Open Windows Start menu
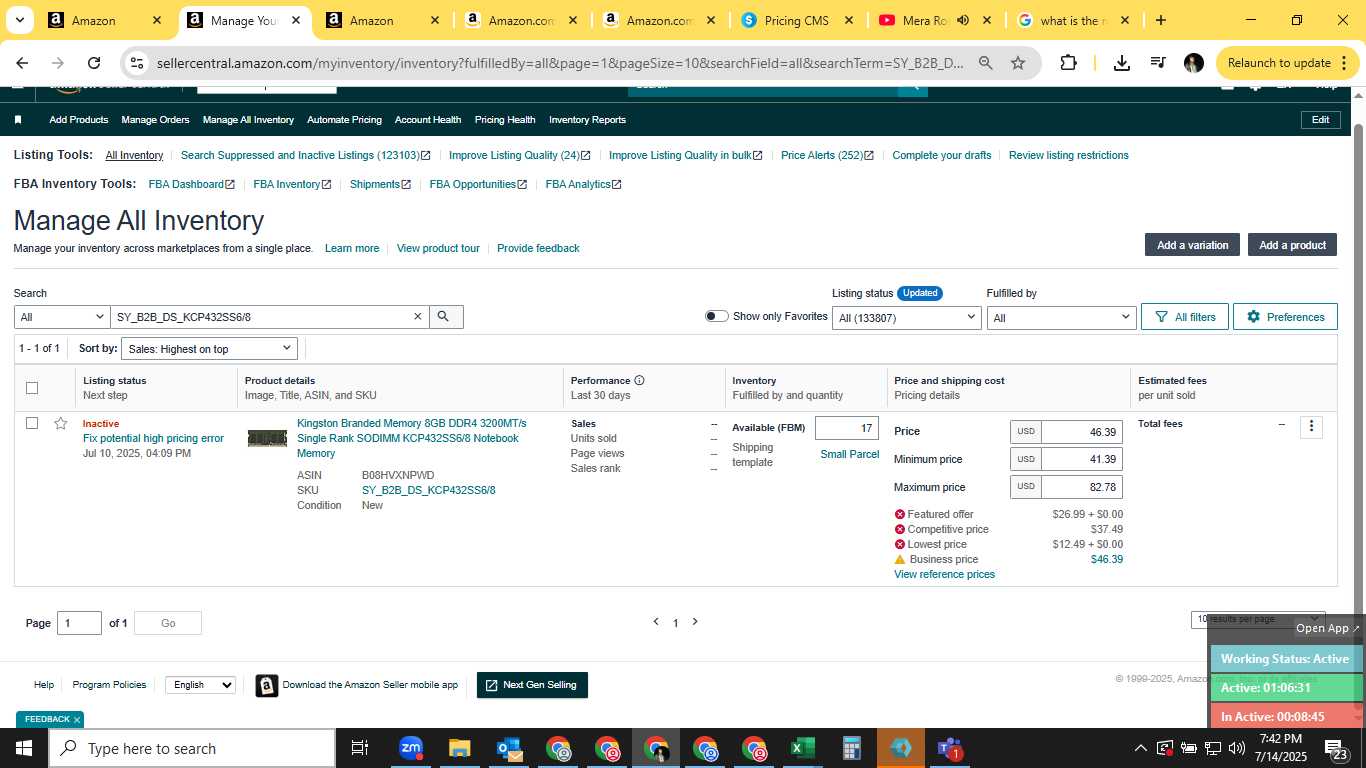The image size is (1366, 768). click(24, 748)
